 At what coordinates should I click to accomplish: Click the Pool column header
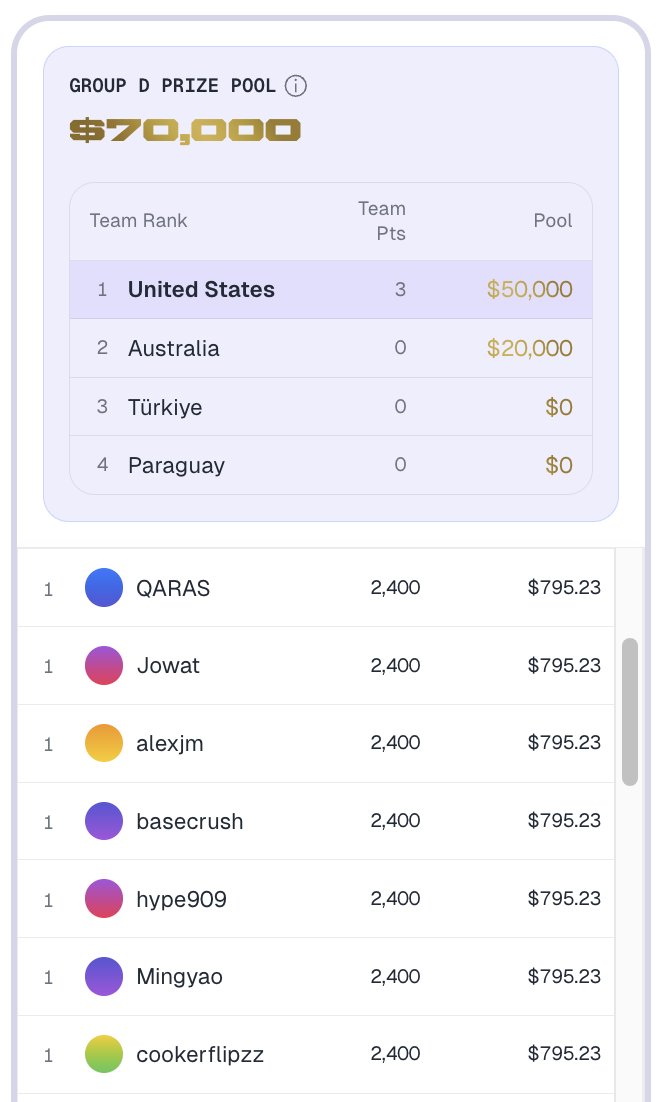coord(553,221)
